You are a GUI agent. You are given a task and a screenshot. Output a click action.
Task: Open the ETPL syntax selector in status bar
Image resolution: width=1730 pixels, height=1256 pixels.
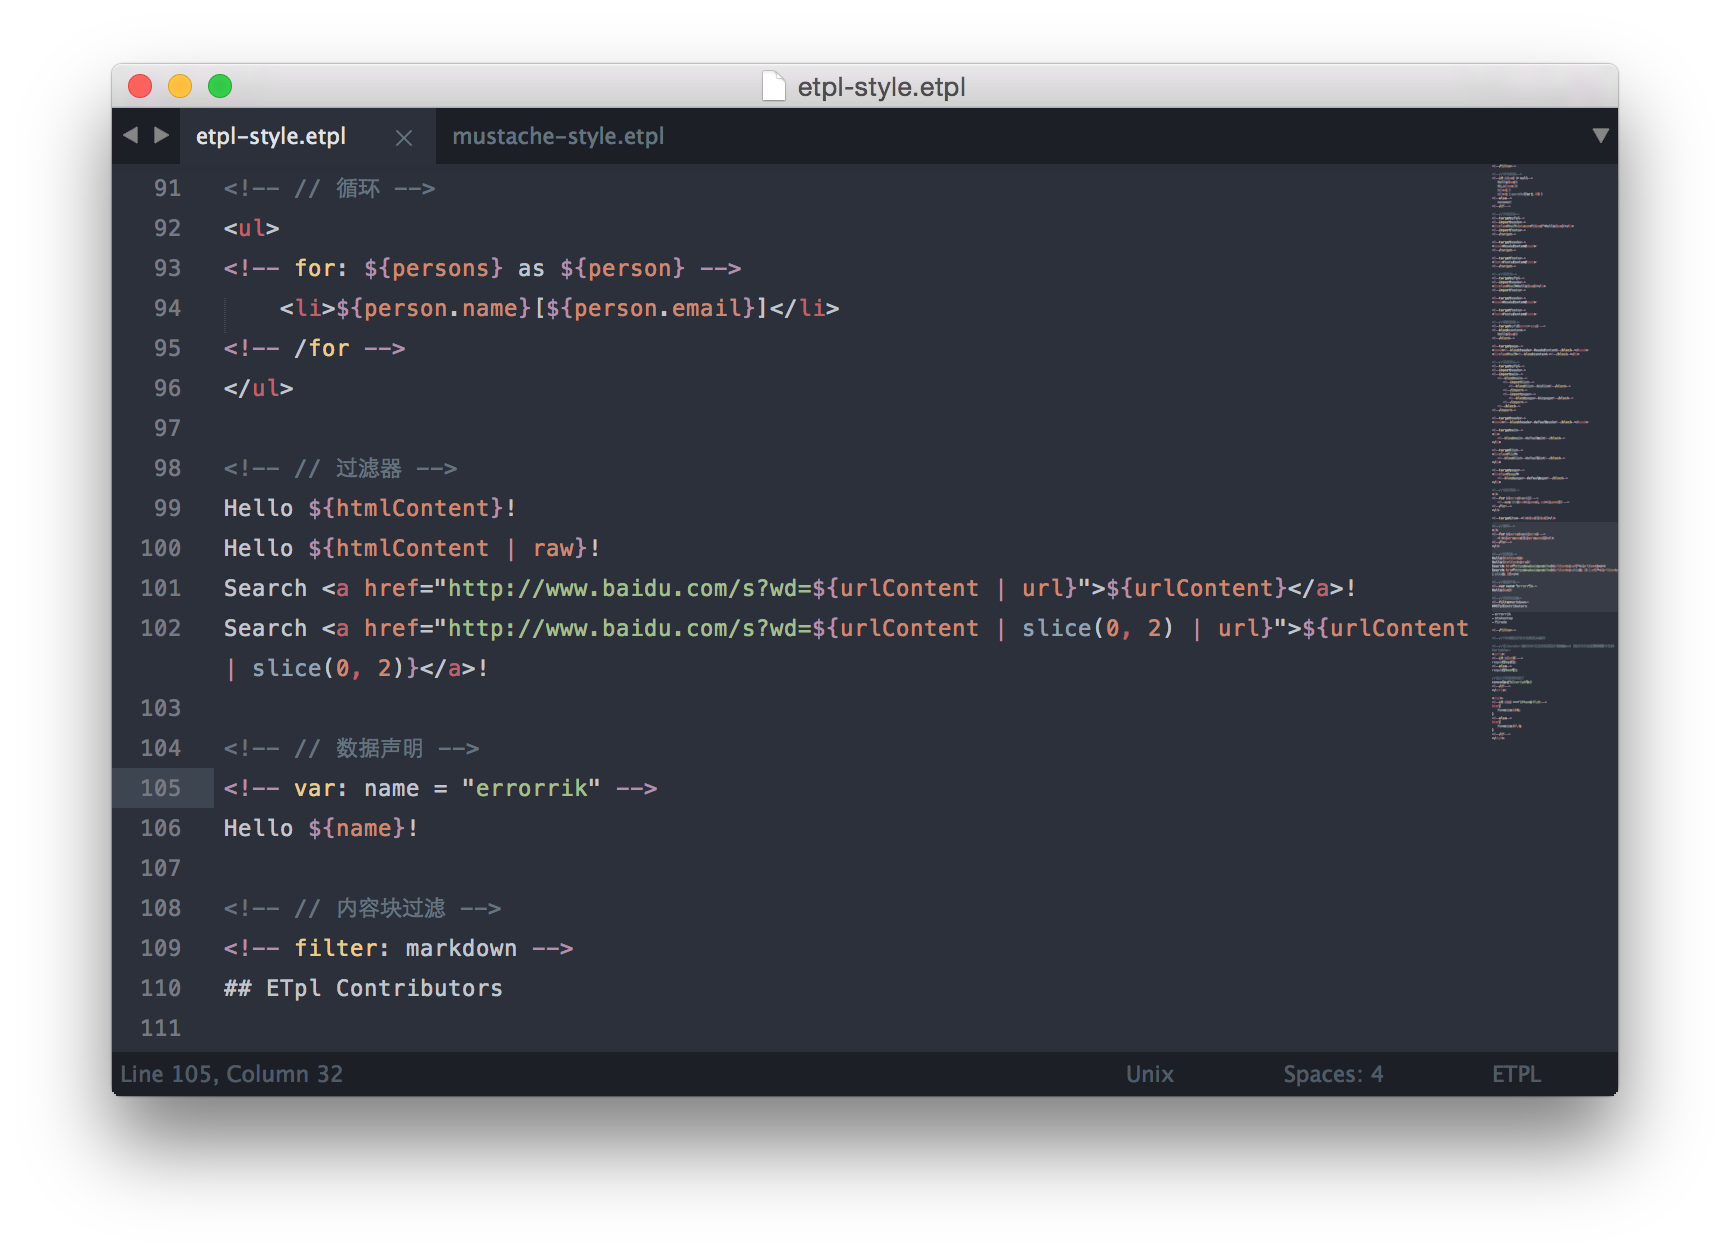pyautogui.click(x=1516, y=1074)
